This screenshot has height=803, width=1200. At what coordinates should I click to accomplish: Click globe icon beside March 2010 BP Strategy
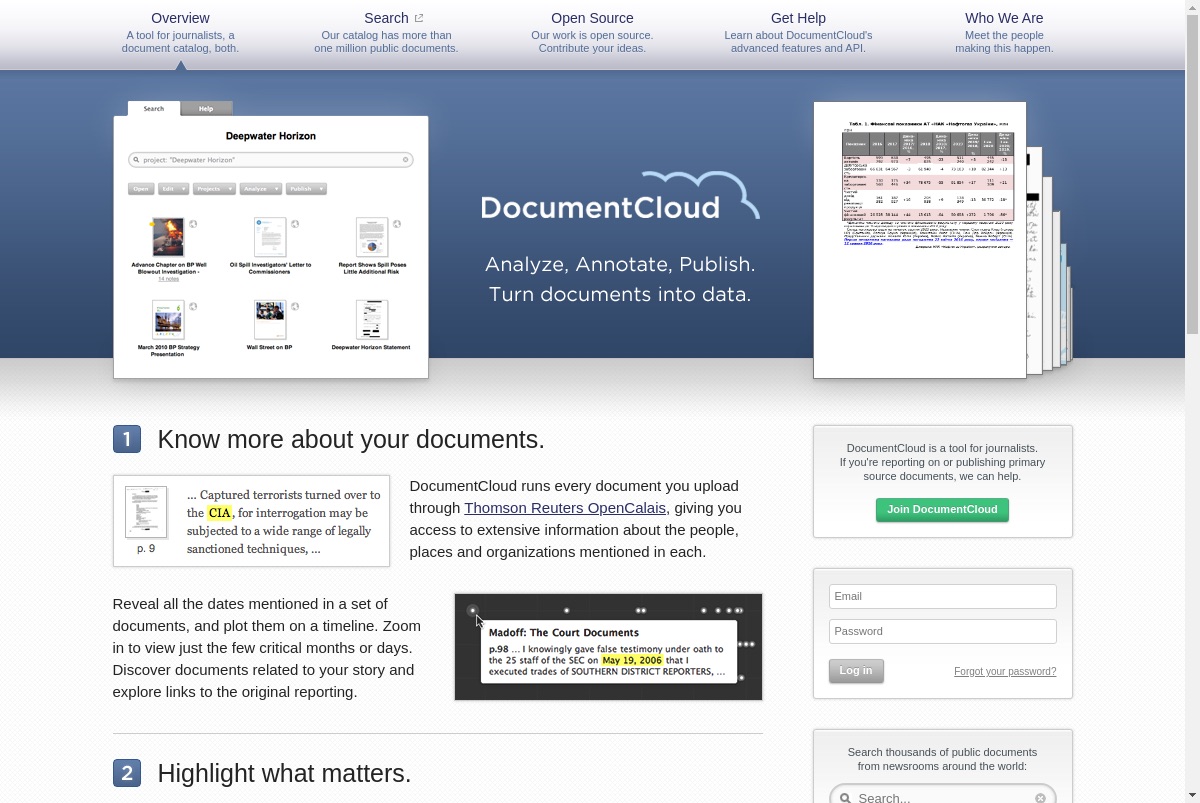tap(194, 306)
